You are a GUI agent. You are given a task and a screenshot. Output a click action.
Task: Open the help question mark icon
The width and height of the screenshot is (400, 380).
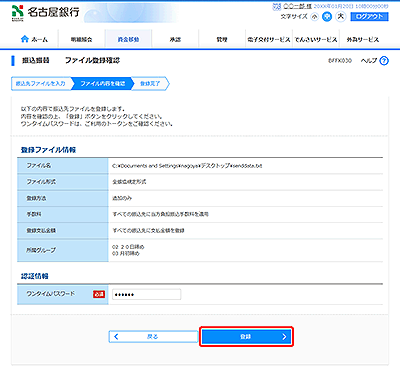pyautogui.click(x=384, y=61)
